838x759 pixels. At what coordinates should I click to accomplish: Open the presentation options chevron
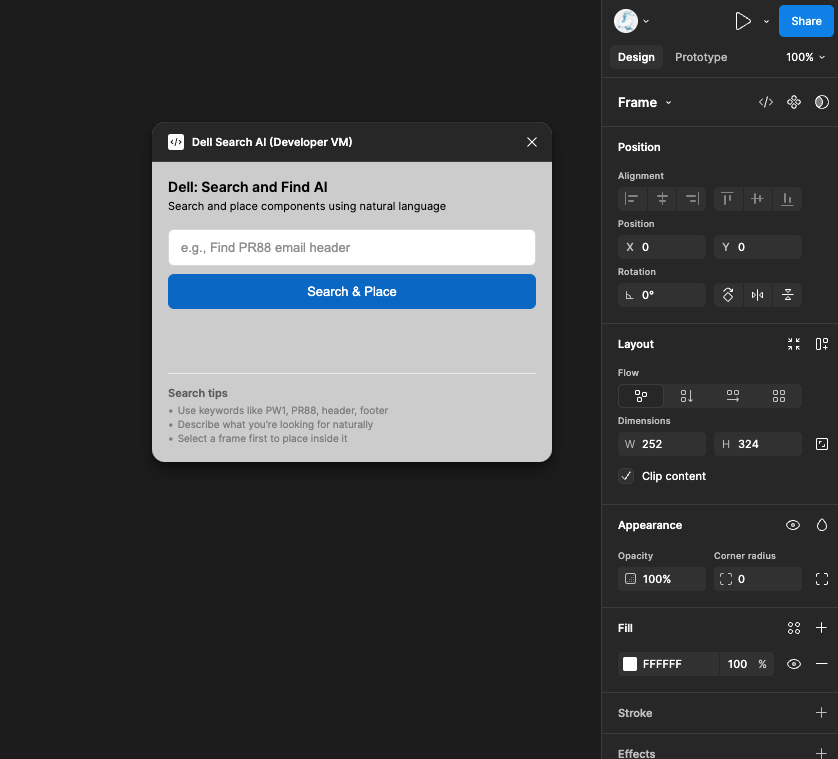click(x=766, y=21)
